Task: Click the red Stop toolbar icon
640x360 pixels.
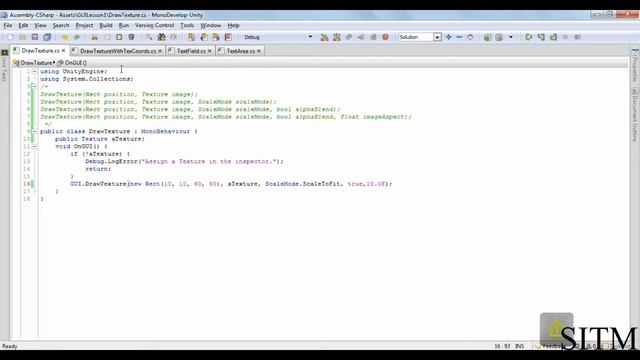Action: [385, 37]
